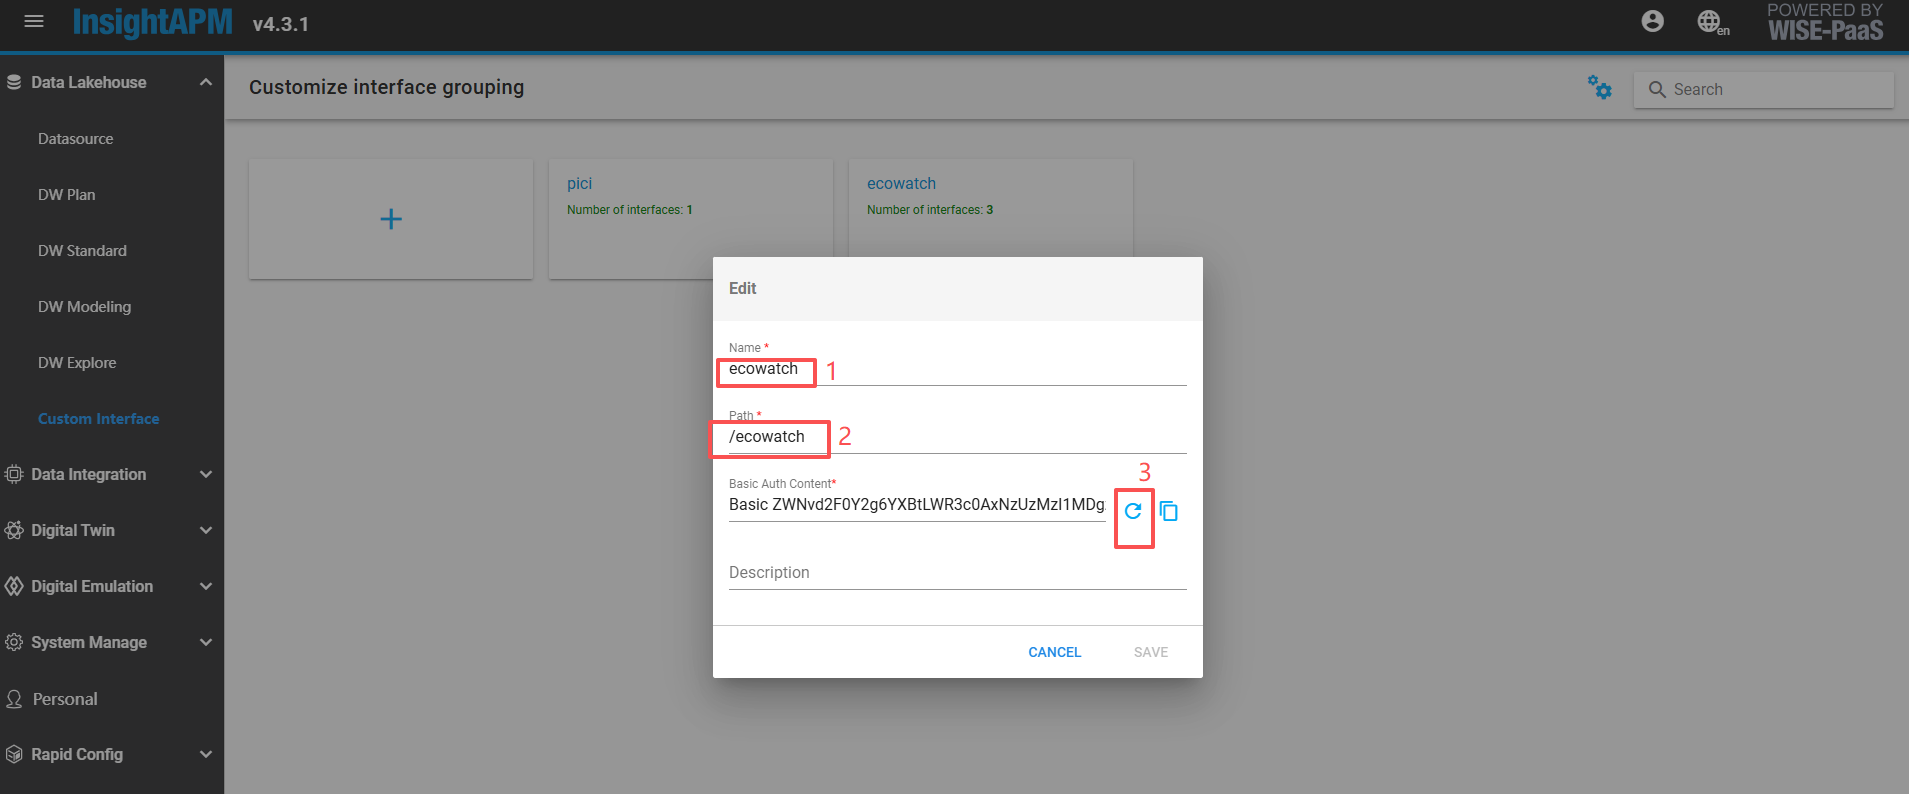Open the user account icon

coord(1652,21)
